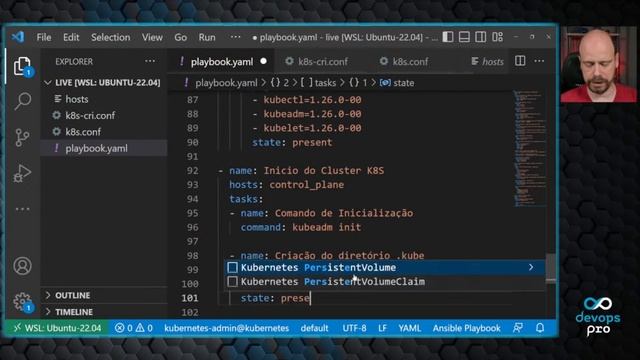Open the notifications bell icon
The width and height of the screenshot is (640, 360).
[540, 328]
